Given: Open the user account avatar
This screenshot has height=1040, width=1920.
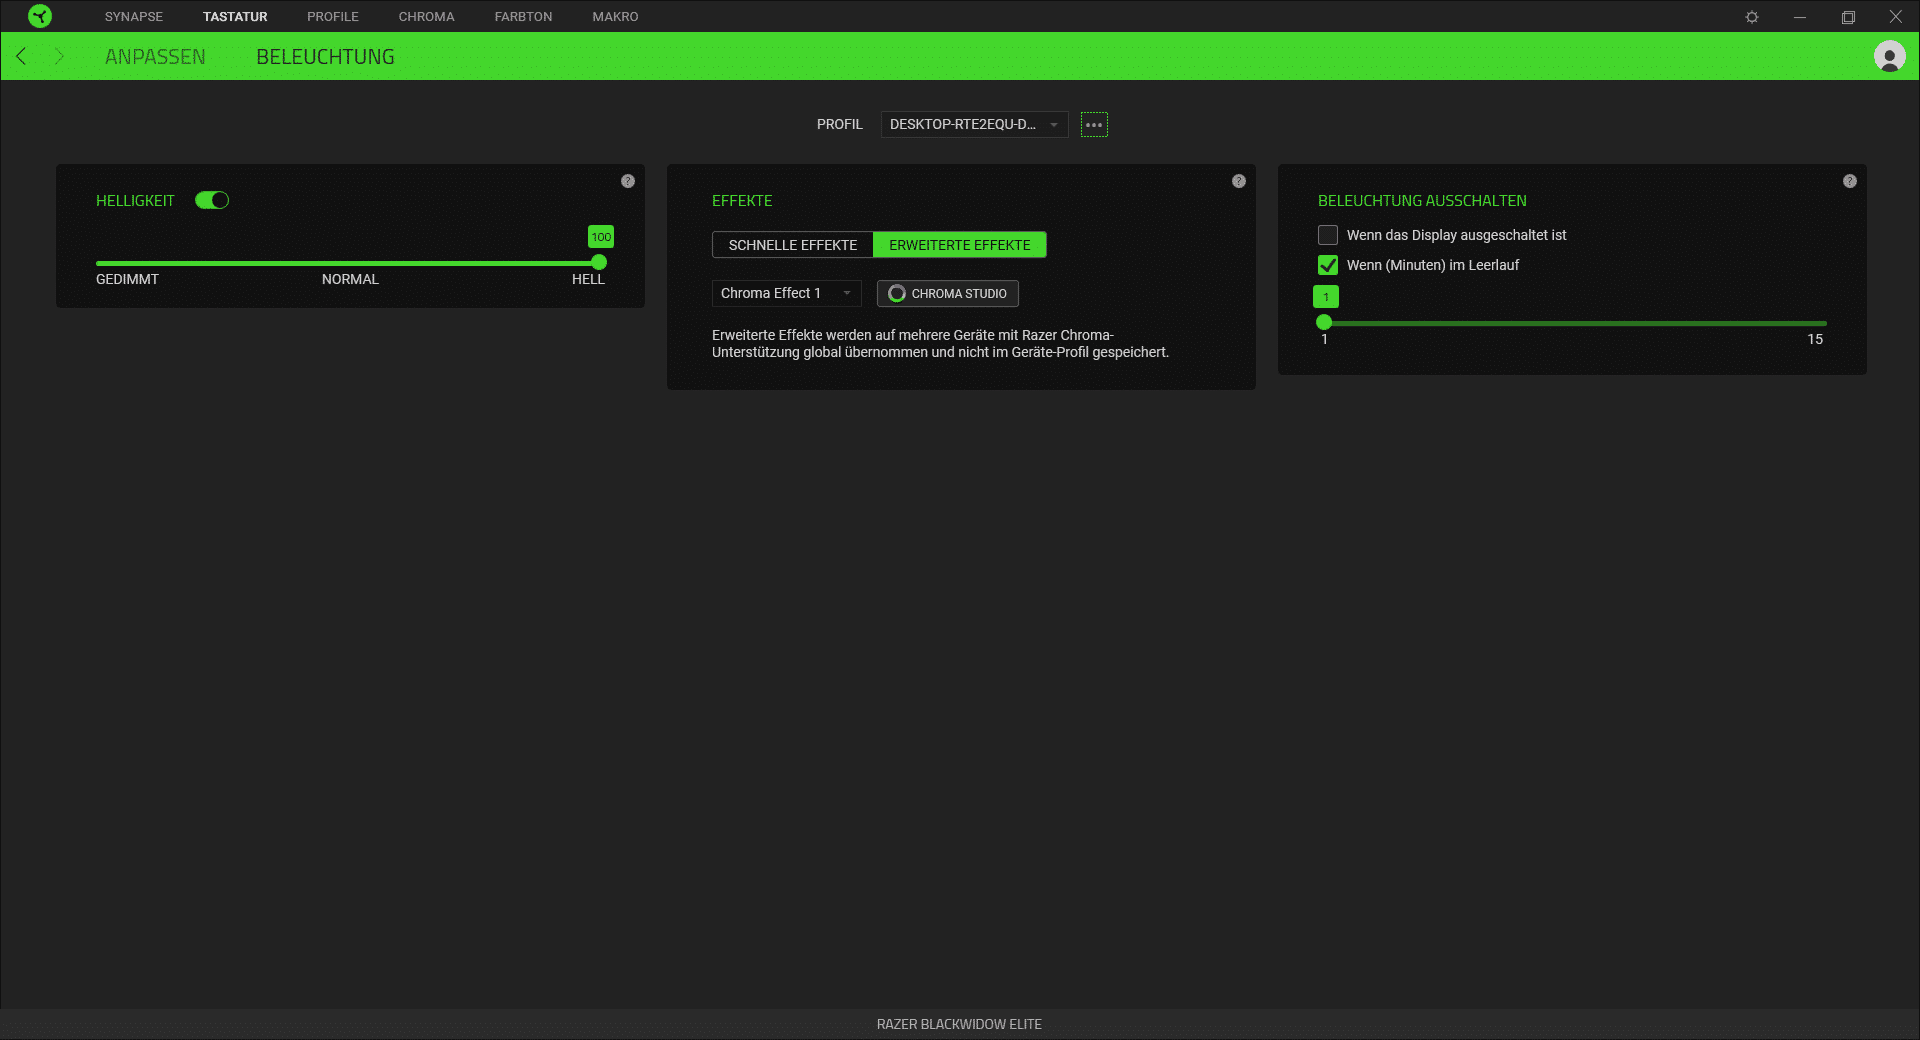Looking at the screenshot, I should point(1889,57).
